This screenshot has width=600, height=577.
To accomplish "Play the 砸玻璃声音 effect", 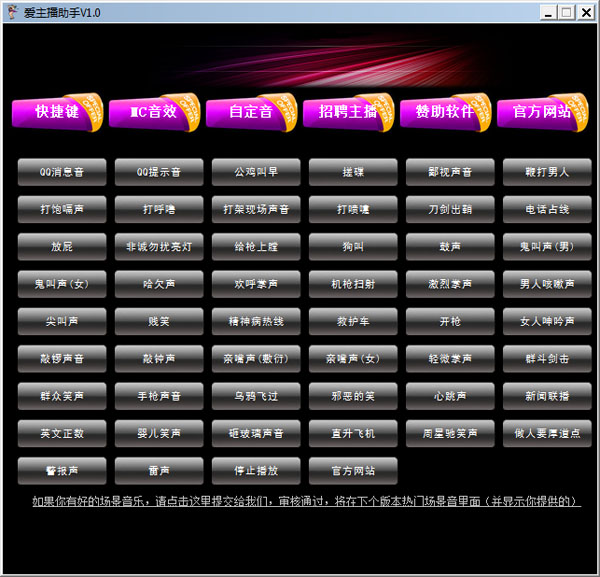I will pyautogui.click(x=256, y=433).
